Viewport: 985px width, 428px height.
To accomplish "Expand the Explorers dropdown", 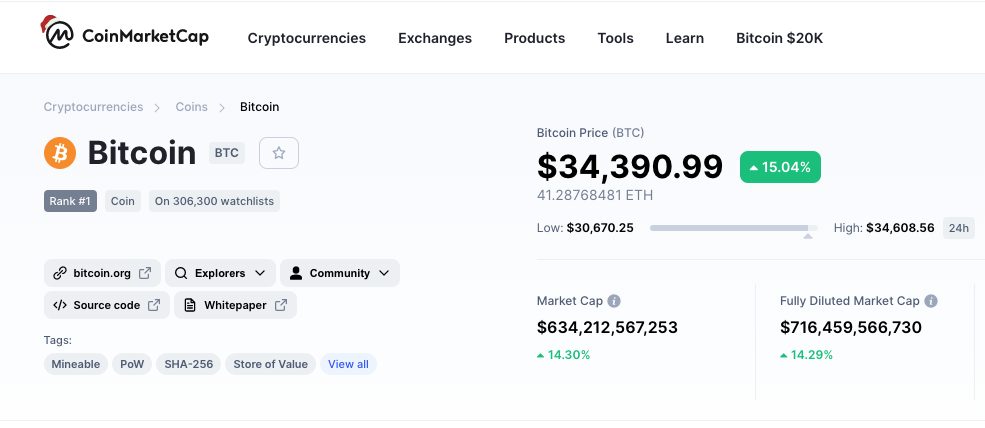I will pos(220,273).
